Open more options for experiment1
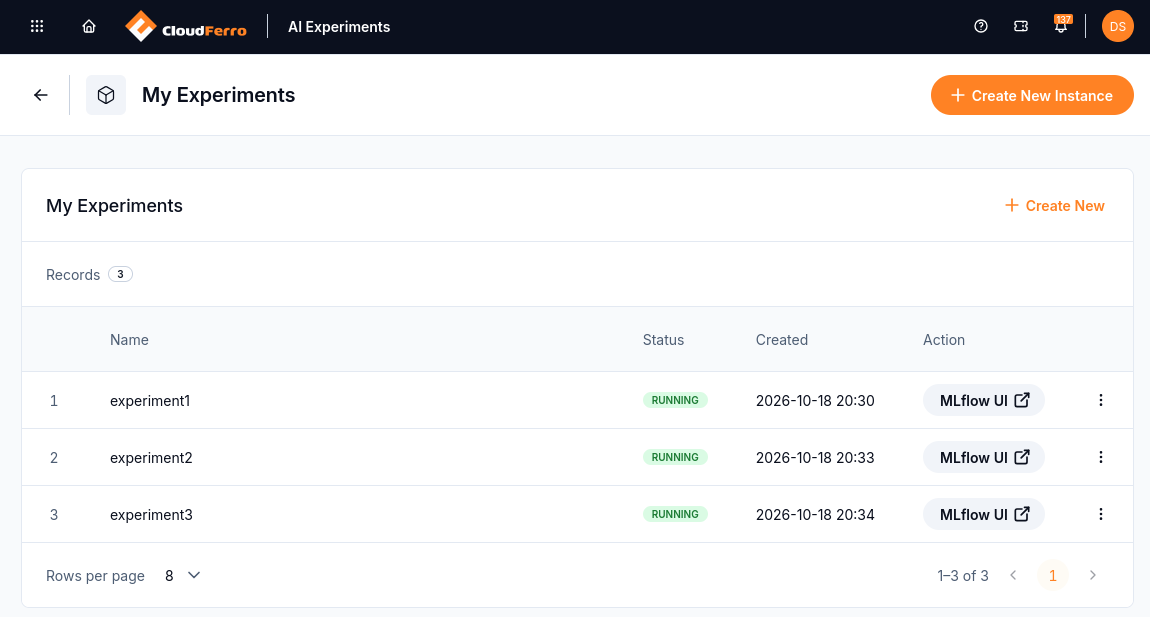 [1101, 400]
